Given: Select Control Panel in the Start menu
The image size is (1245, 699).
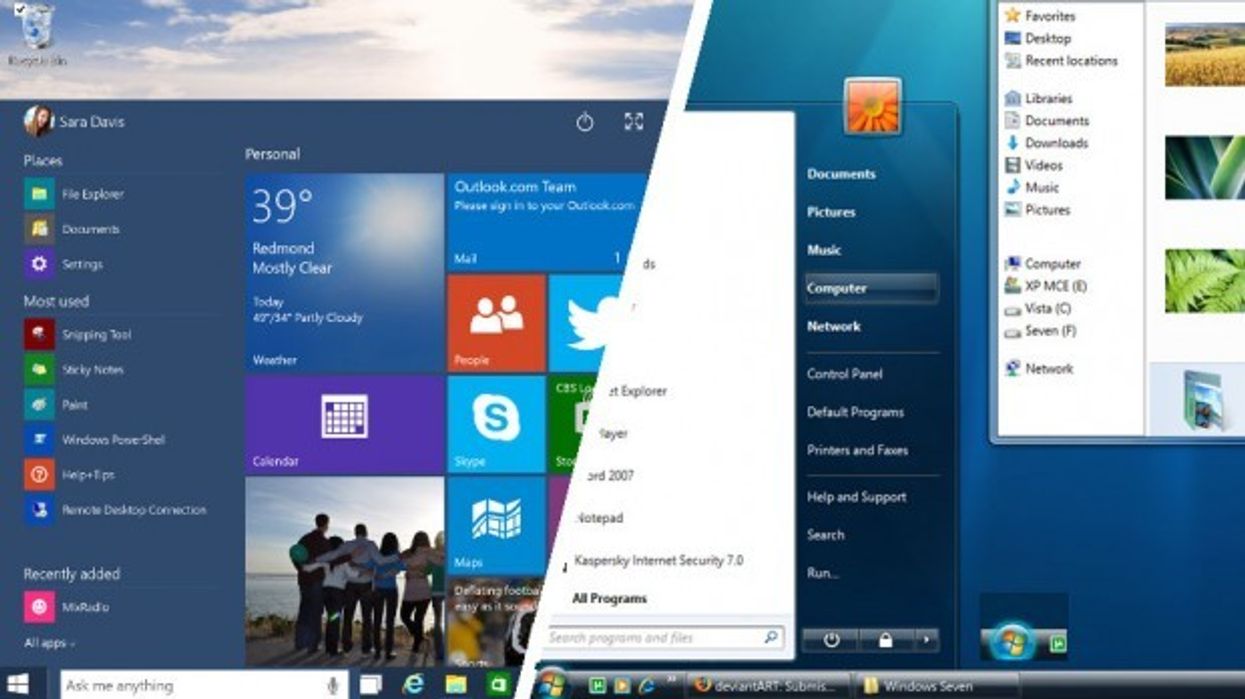Looking at the screenshot, I should click(x=844, y=374).
